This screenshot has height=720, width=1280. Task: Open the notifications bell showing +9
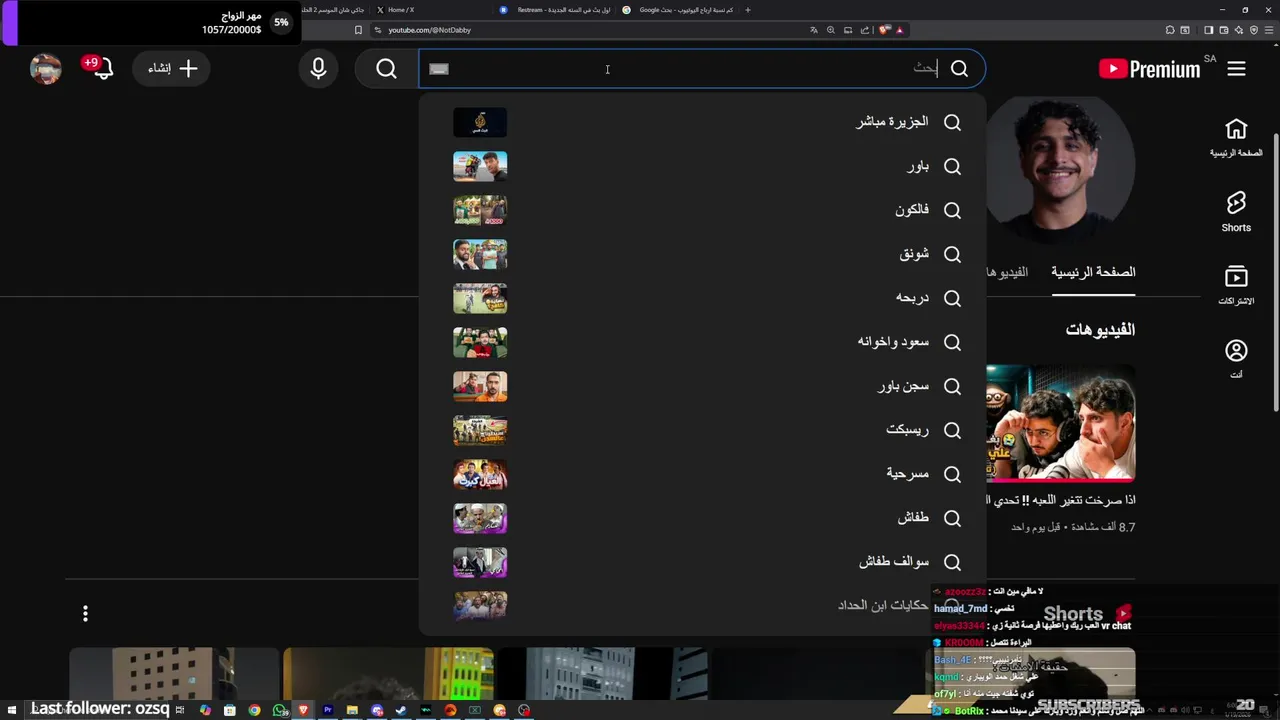(103, 69)
